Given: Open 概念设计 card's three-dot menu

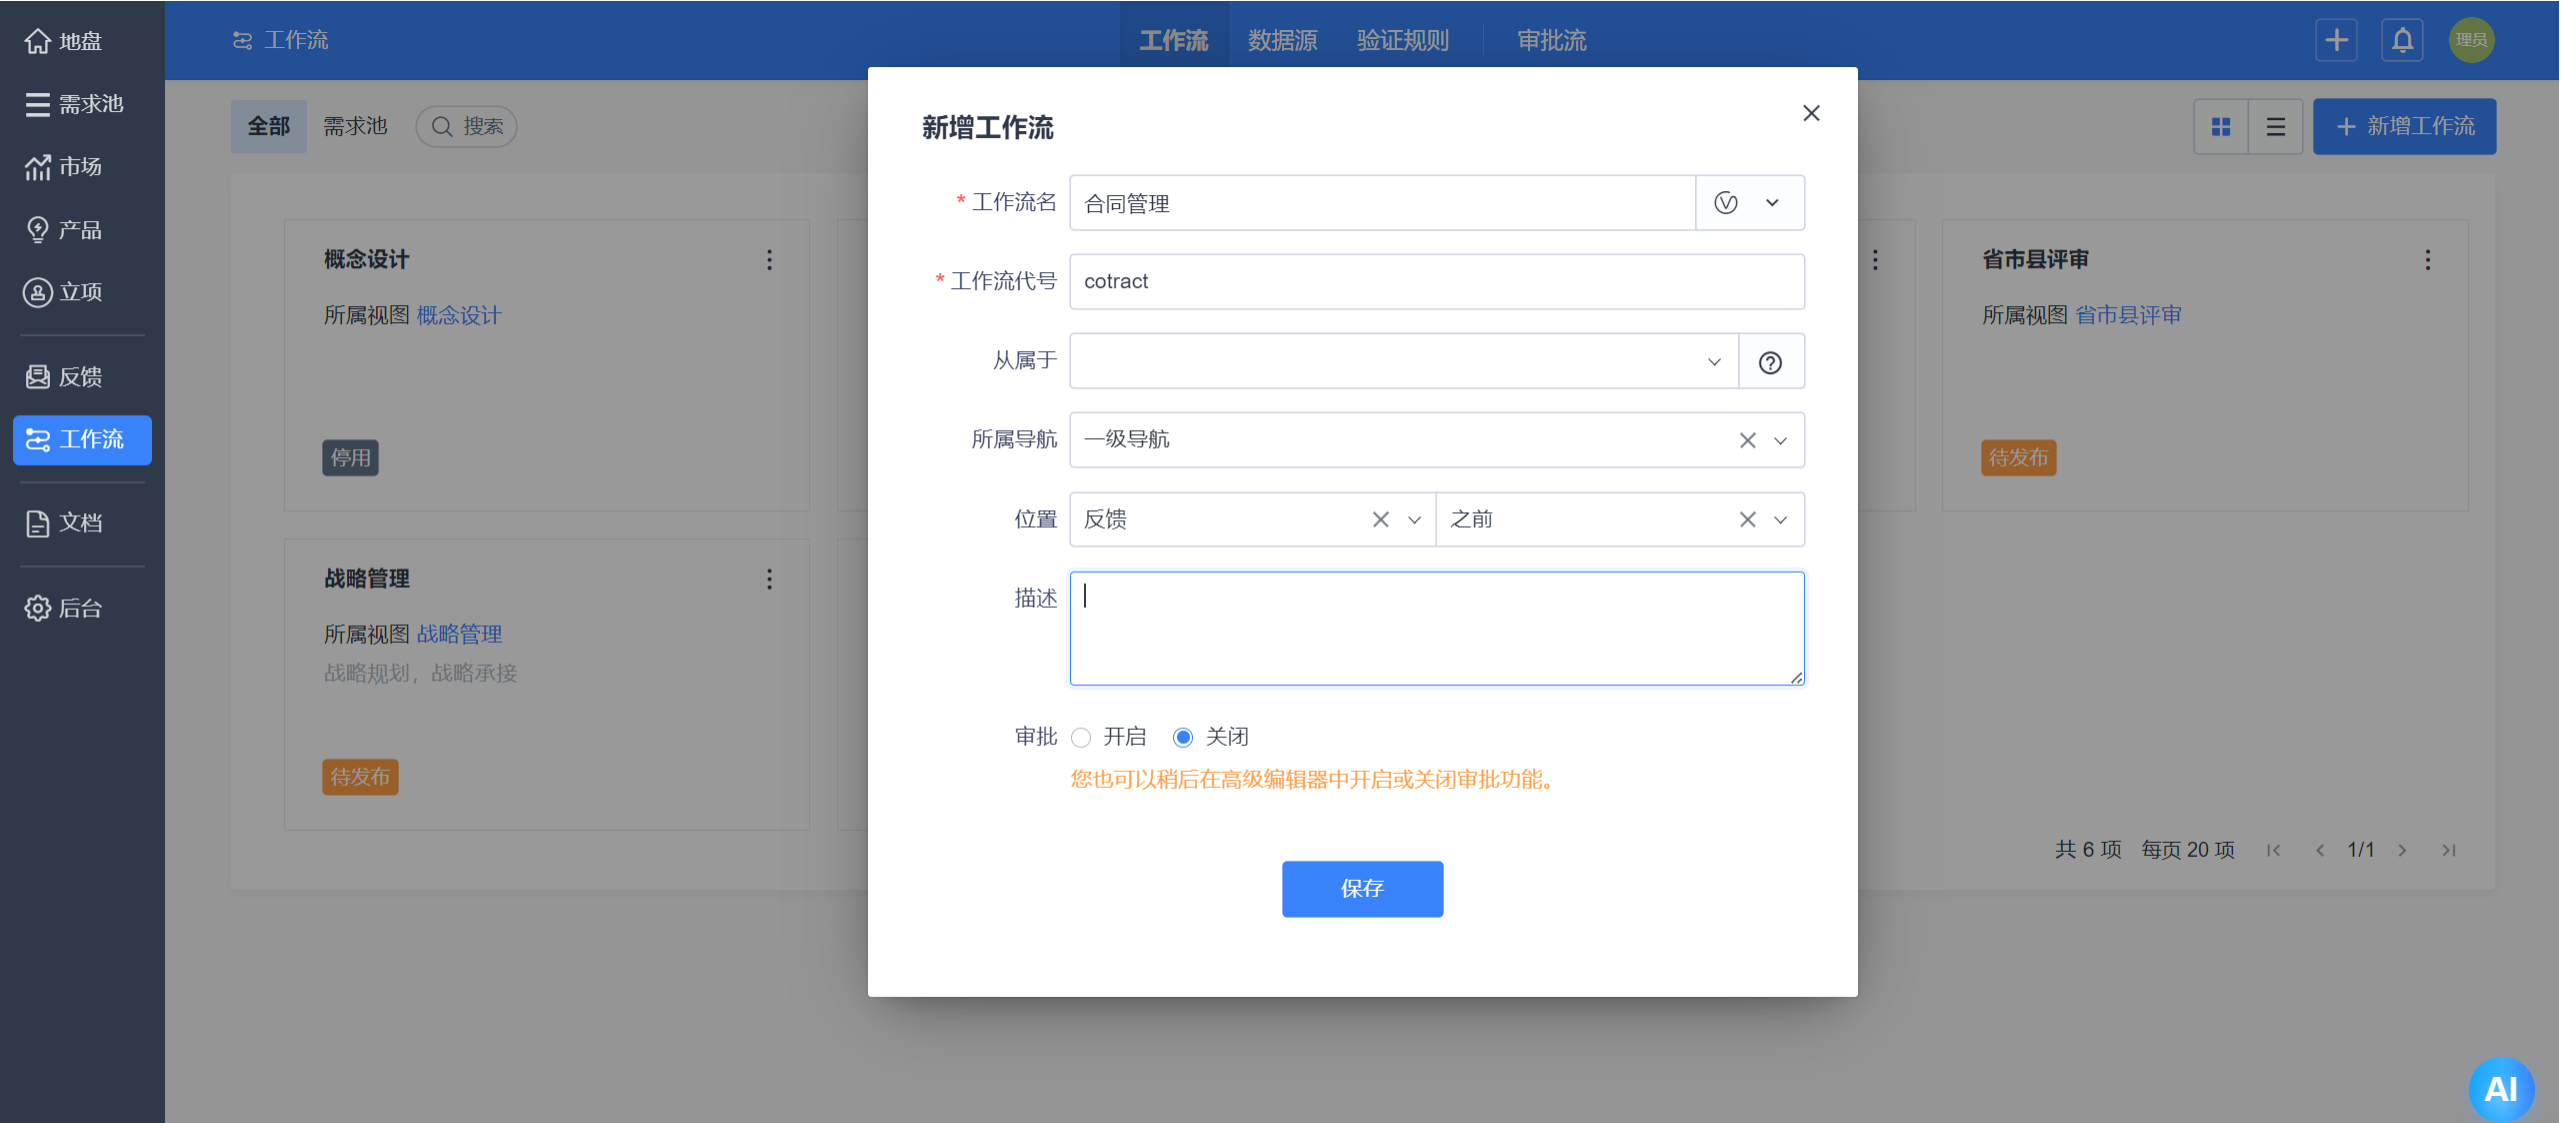Looking at the screenshot, I should point(769,260).
